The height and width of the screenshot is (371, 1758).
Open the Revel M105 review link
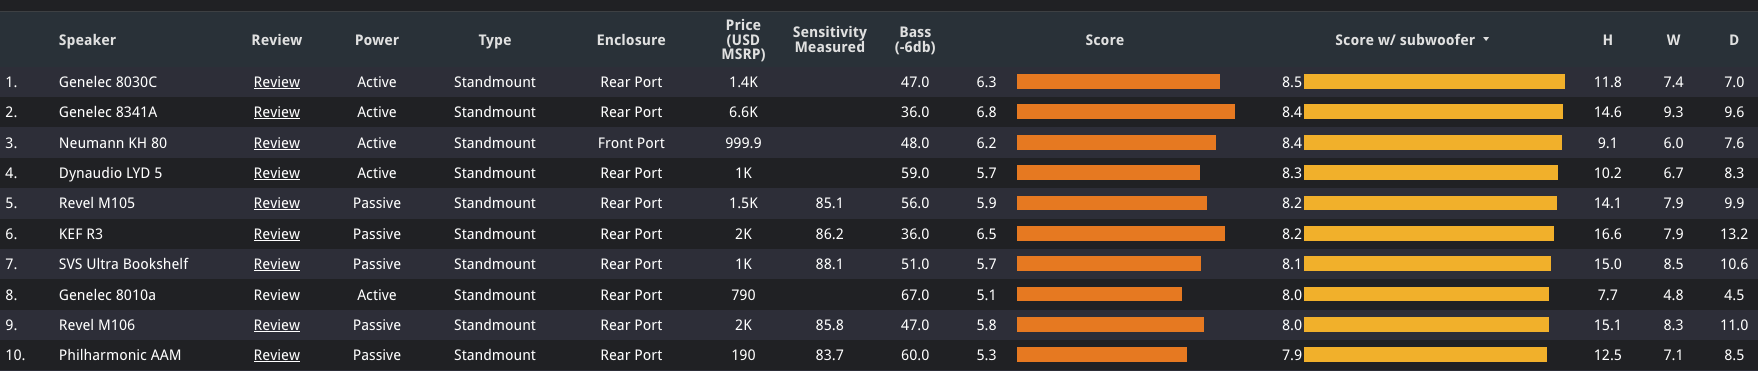coord(277,203)
